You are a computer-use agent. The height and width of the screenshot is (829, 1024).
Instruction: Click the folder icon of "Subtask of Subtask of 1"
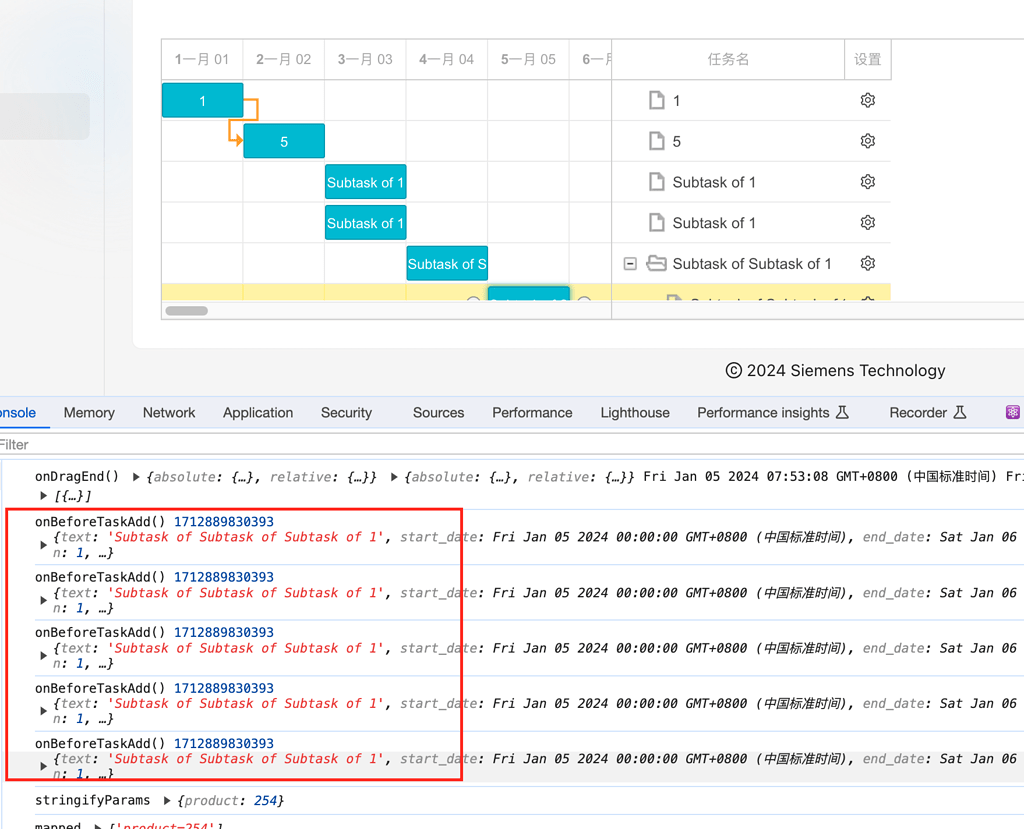[x=656, y=263]
